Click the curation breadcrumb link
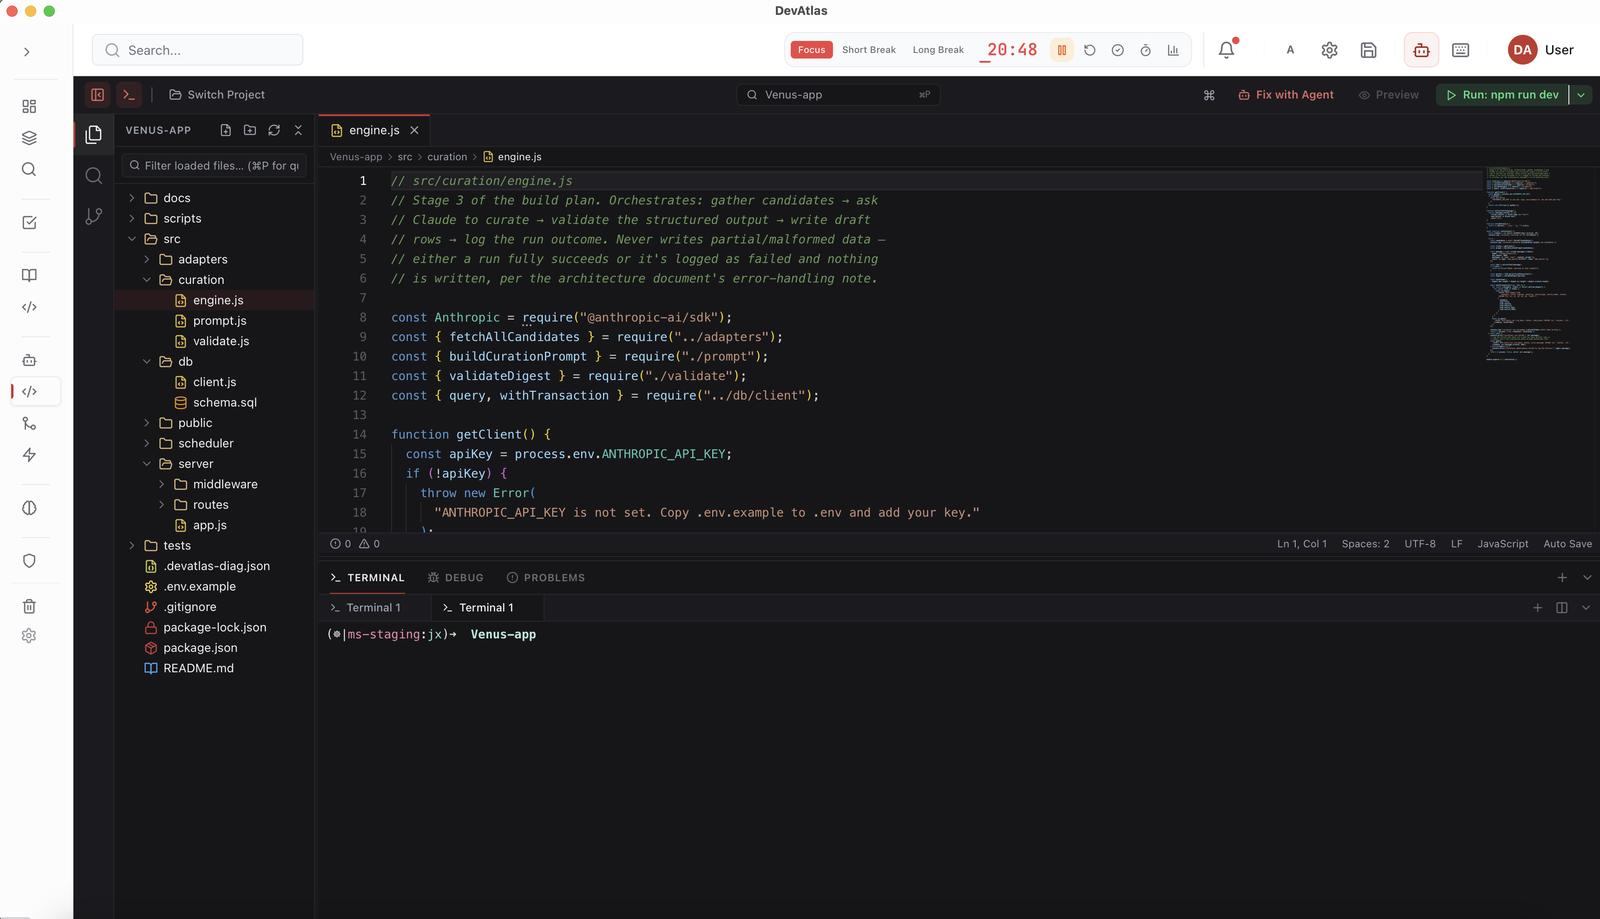 click(447, 157)
